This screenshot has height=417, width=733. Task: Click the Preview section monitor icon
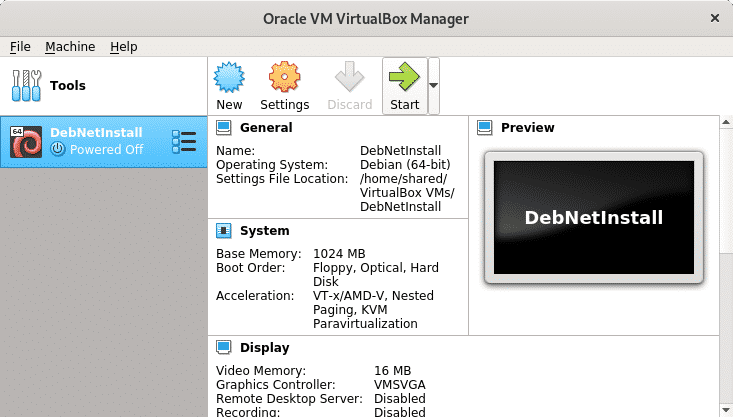(x=485, y=128)
